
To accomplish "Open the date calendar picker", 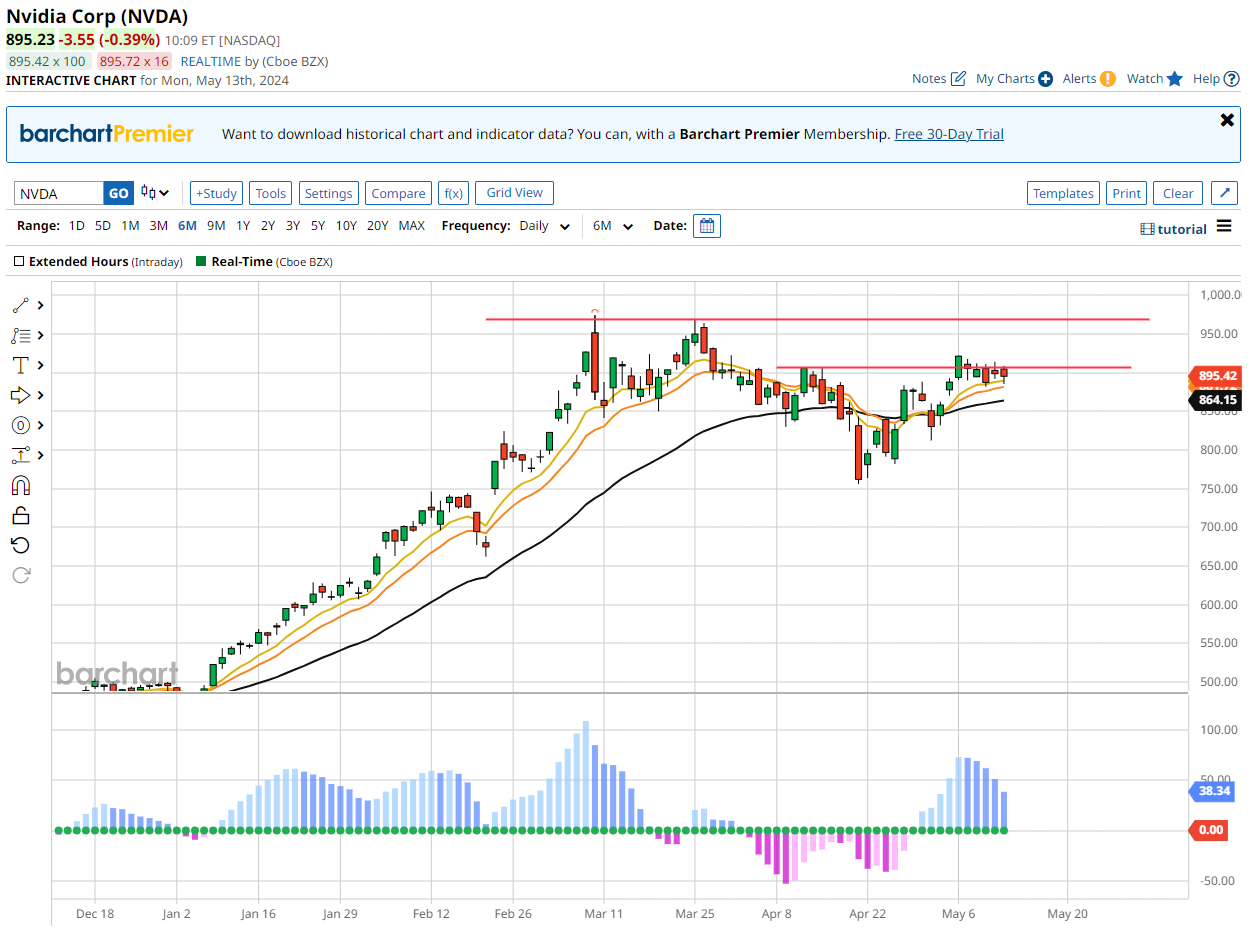I will (x=707, y=226).
